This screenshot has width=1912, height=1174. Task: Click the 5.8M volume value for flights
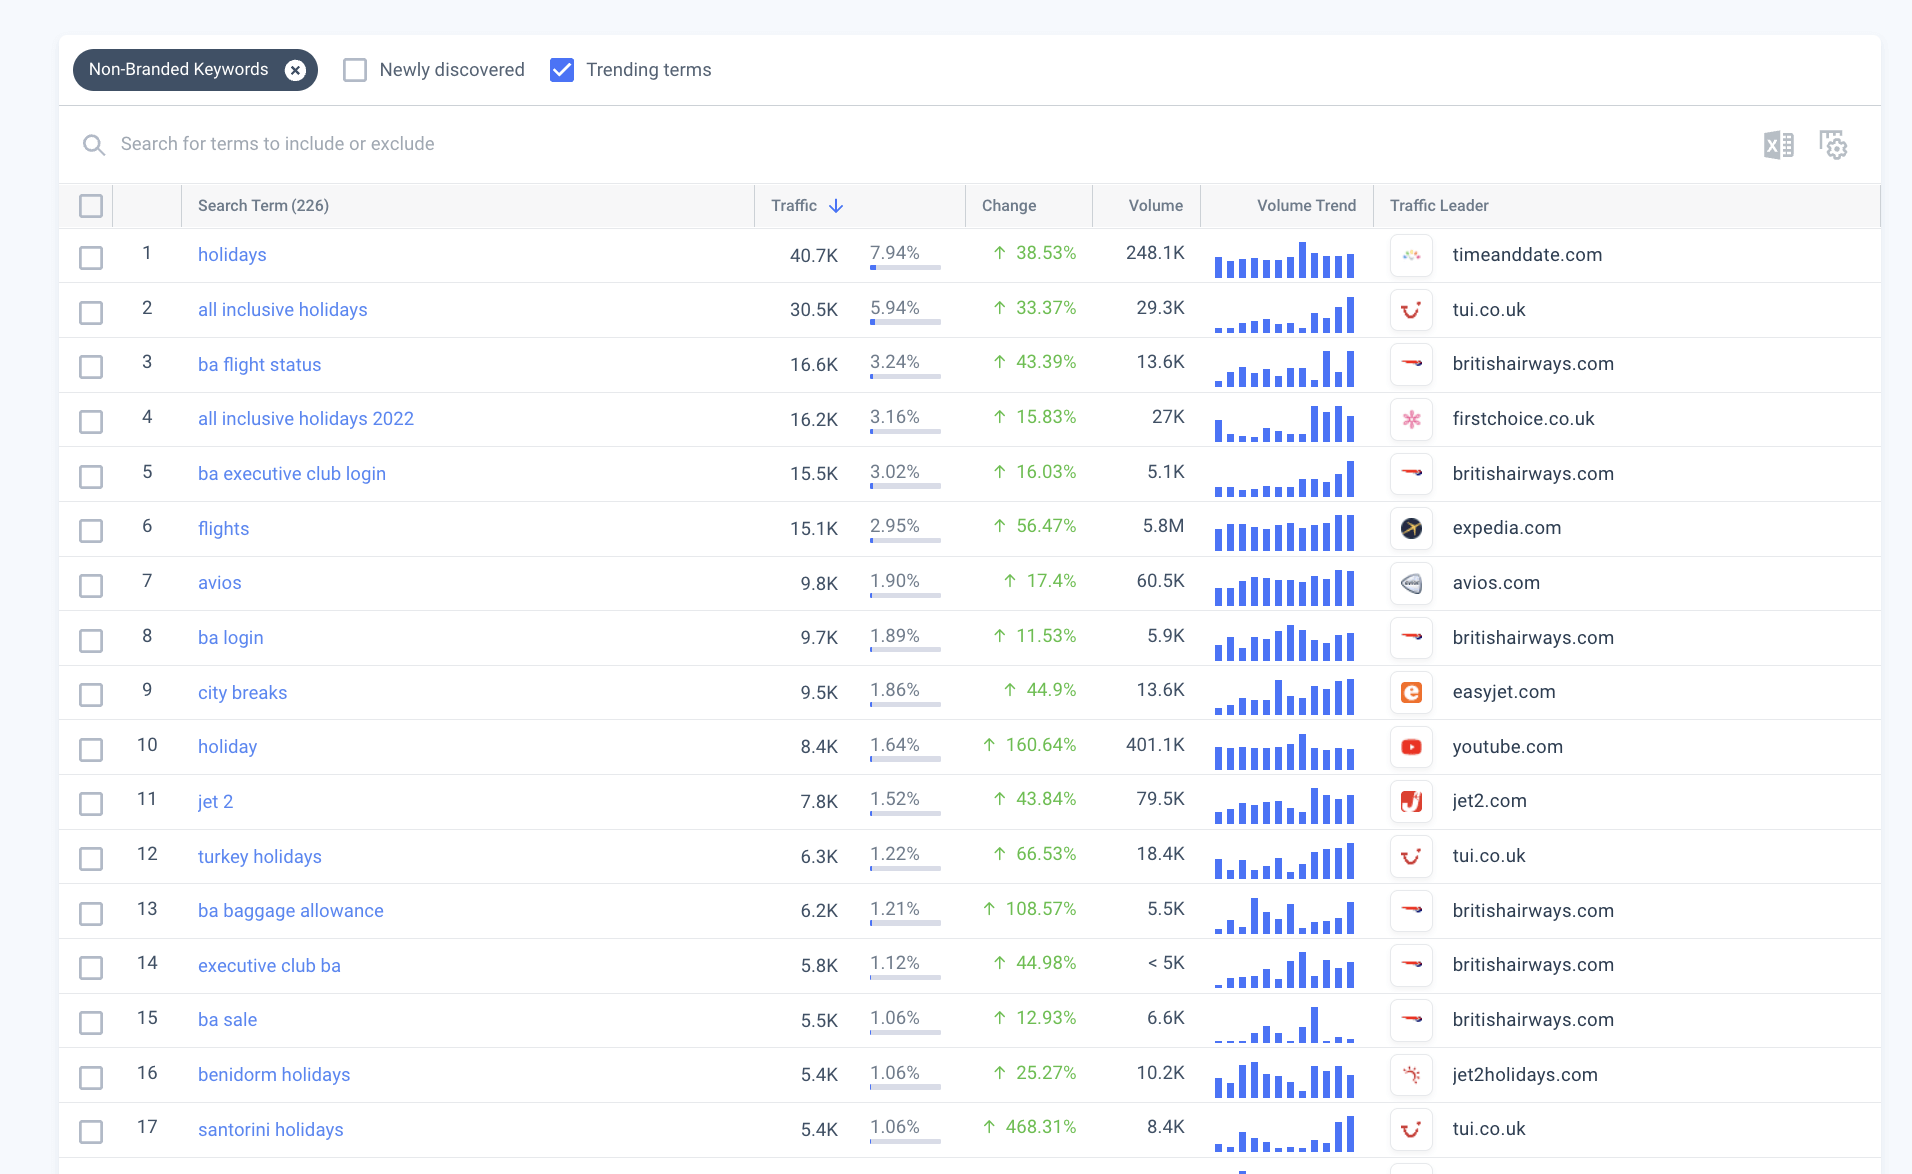point(1164,526)
